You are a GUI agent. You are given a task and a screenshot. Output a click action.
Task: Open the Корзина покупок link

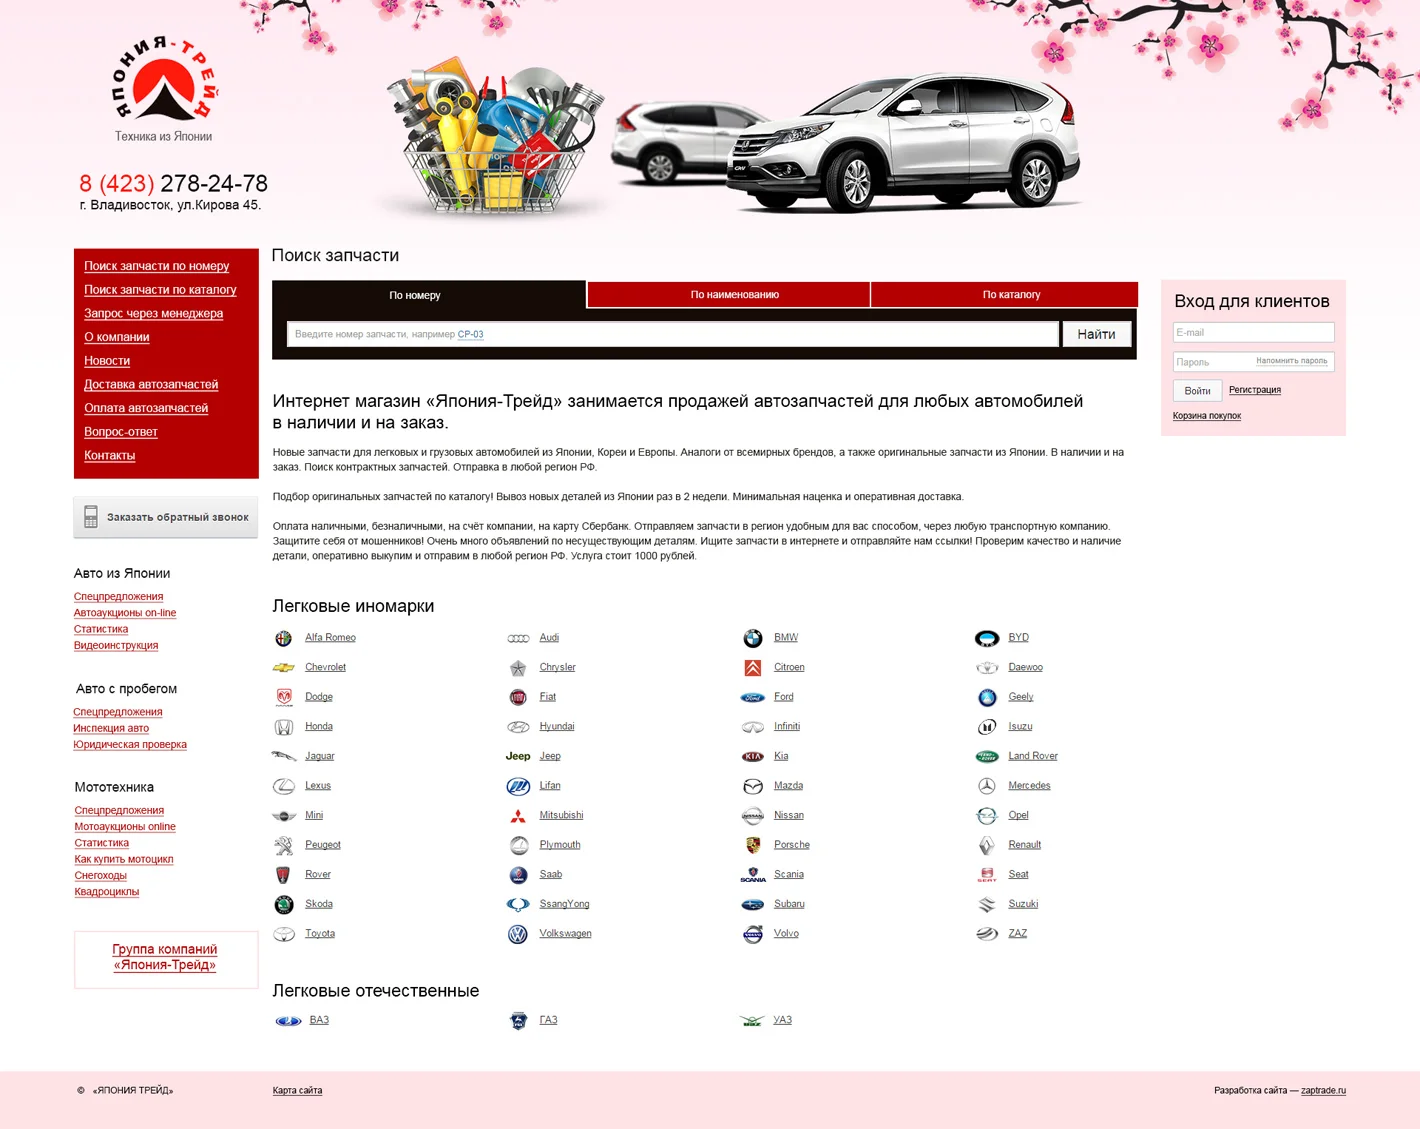pos(1207,416)
